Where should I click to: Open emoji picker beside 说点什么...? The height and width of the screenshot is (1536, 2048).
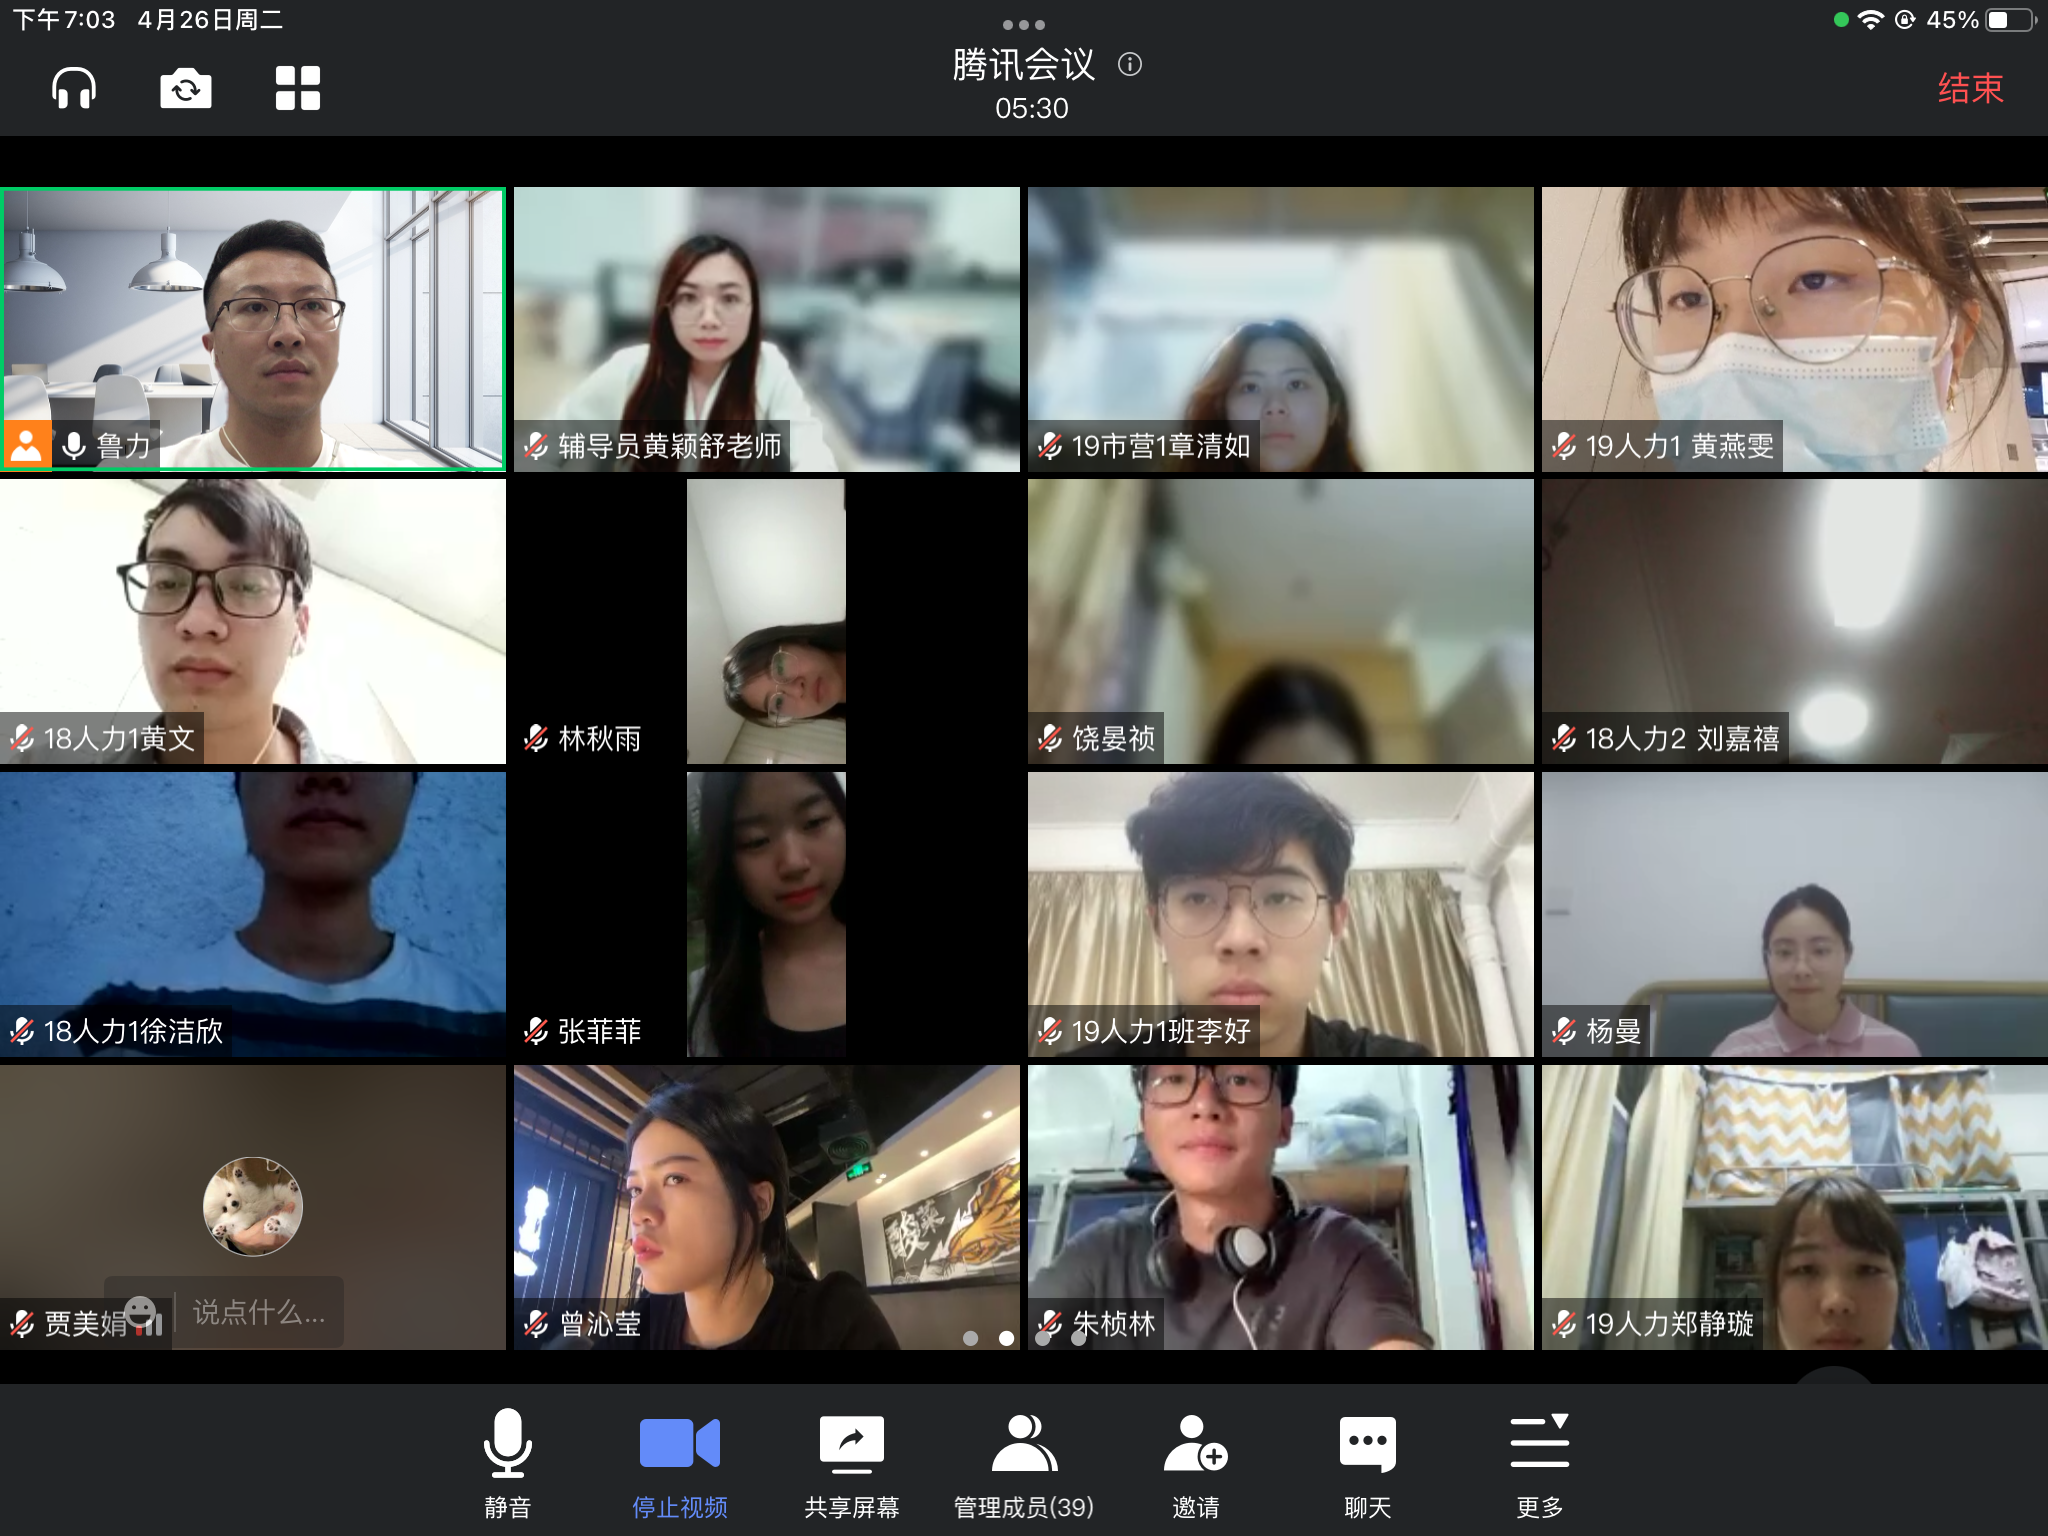pos(140,1311)
